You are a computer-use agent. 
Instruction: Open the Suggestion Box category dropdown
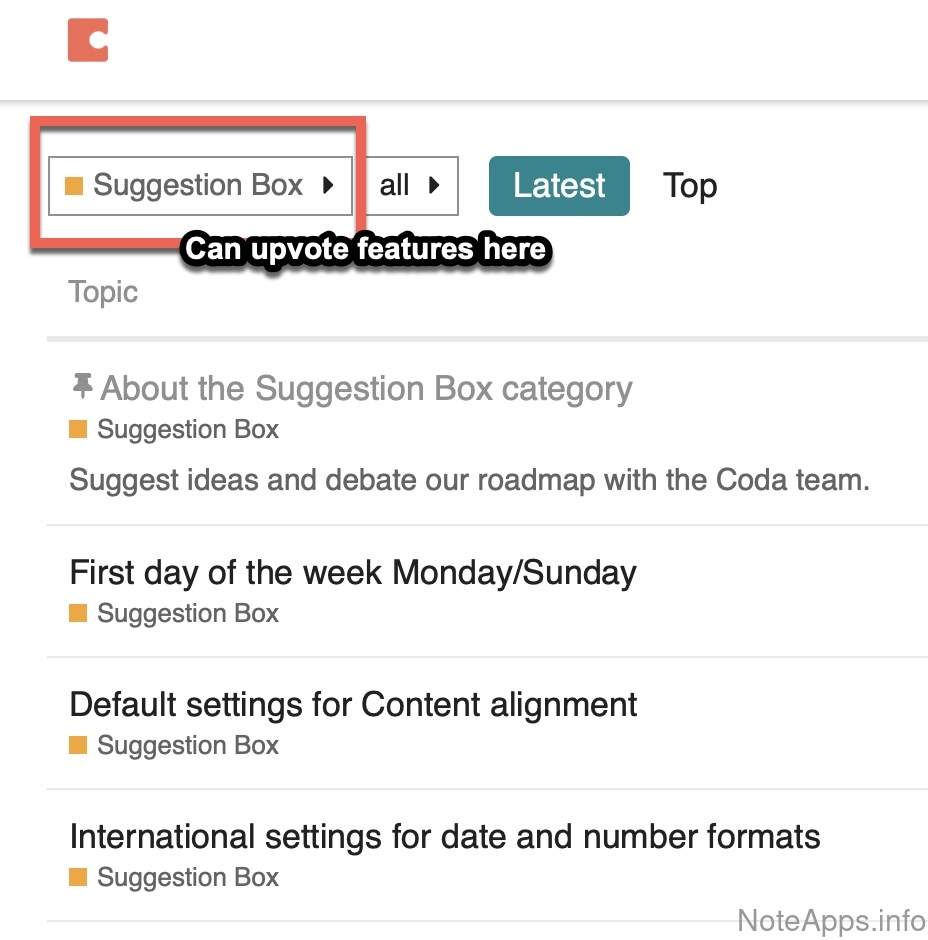pyautogui.click(x=200, y=186)
